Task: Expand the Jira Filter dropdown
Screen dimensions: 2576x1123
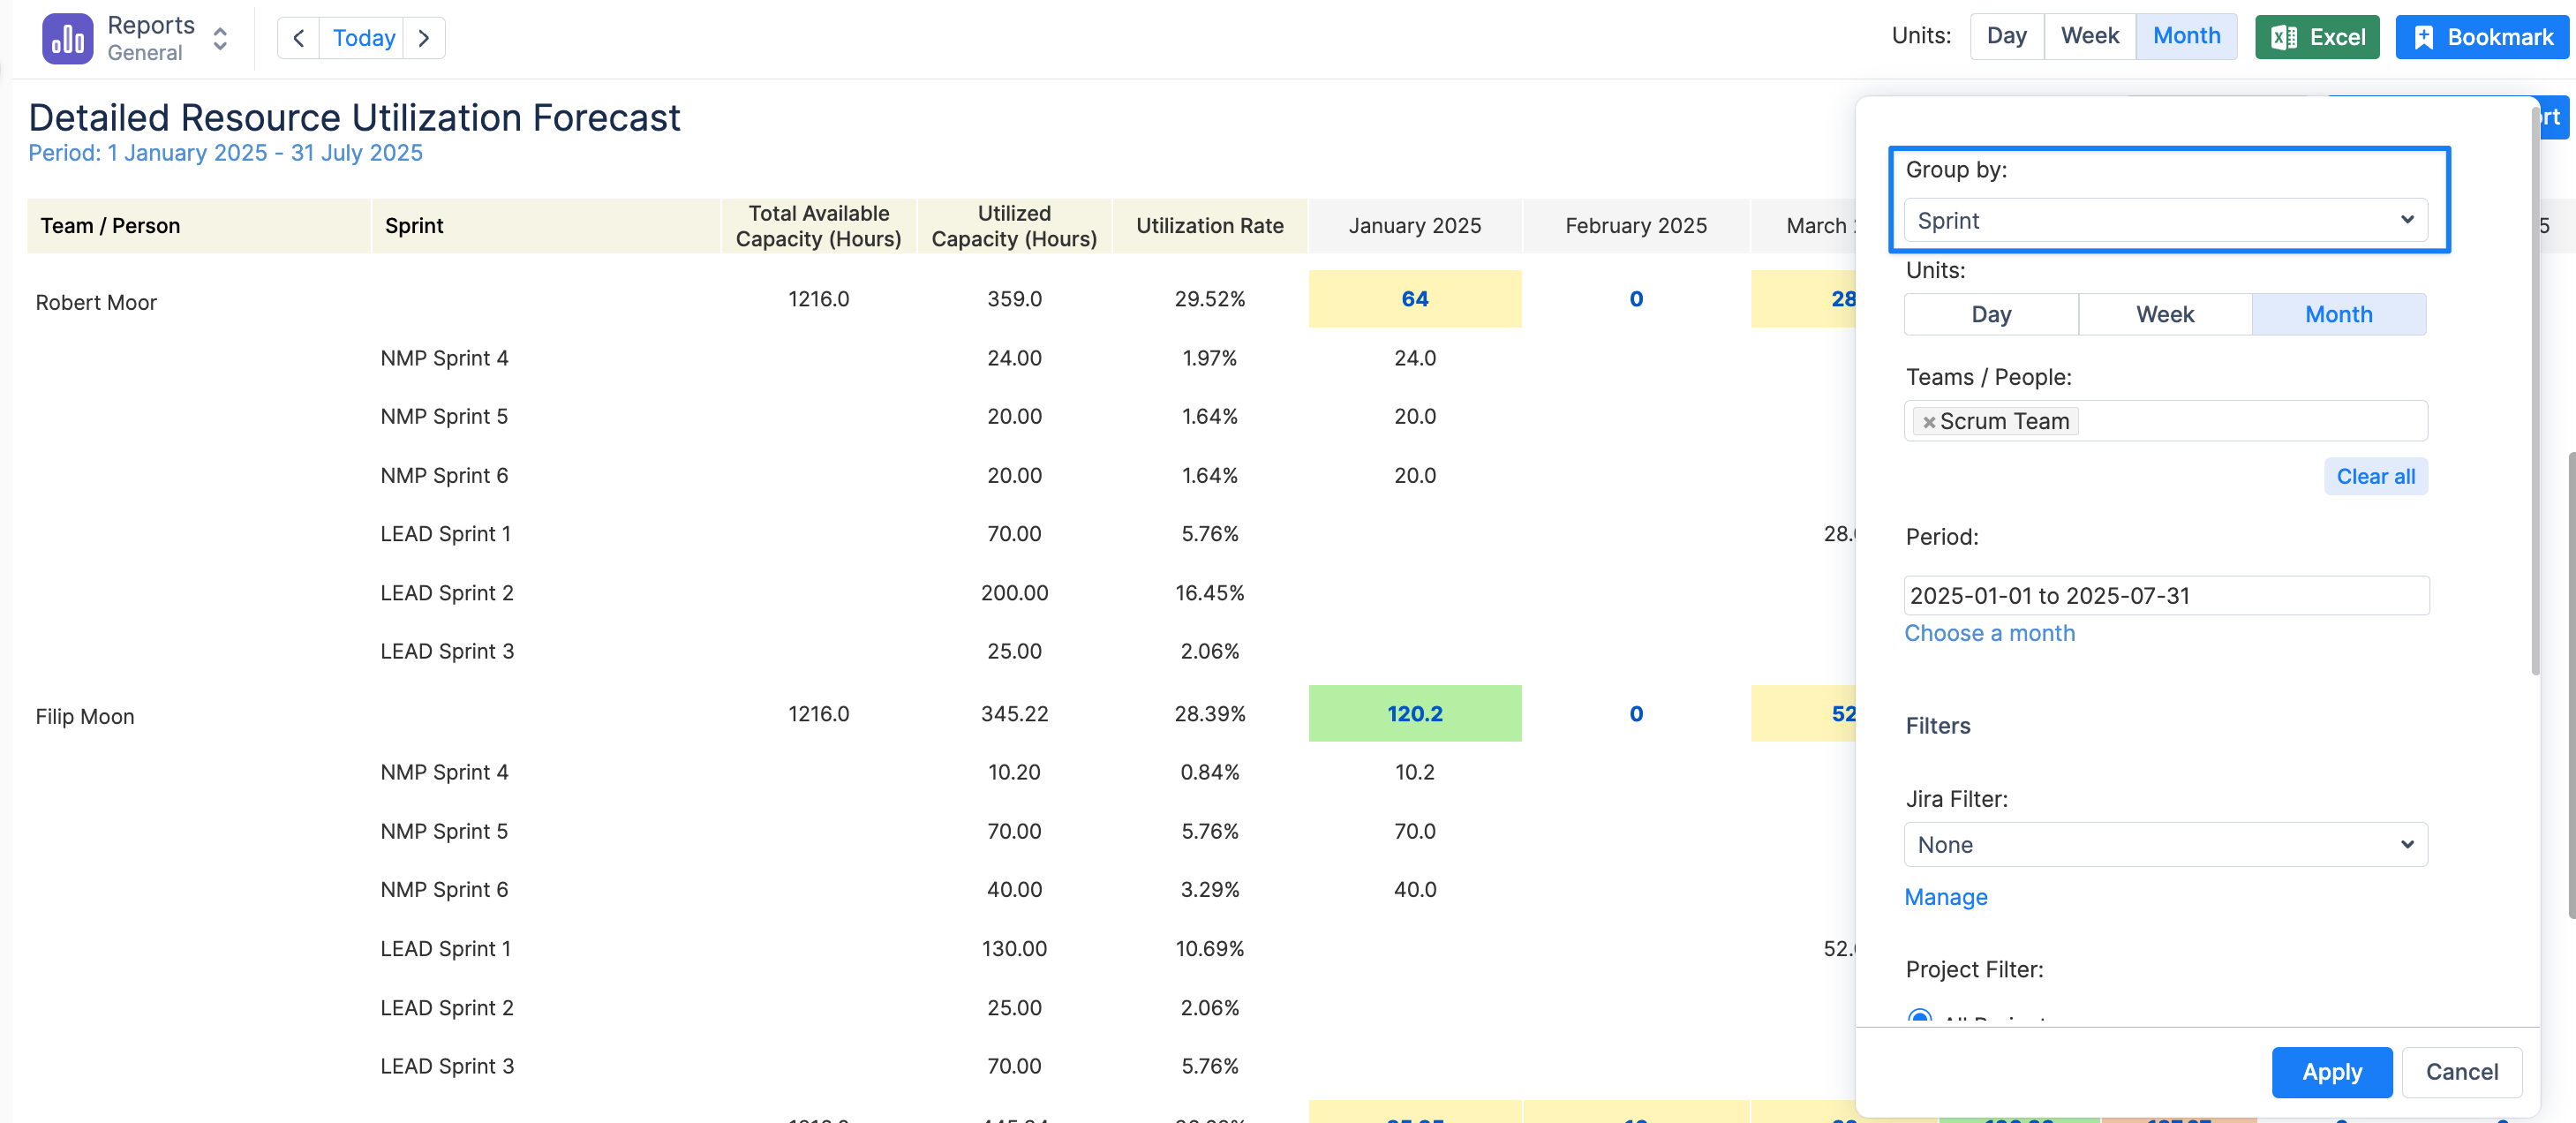Action: pyautogui.click(x=2165, y=845)
